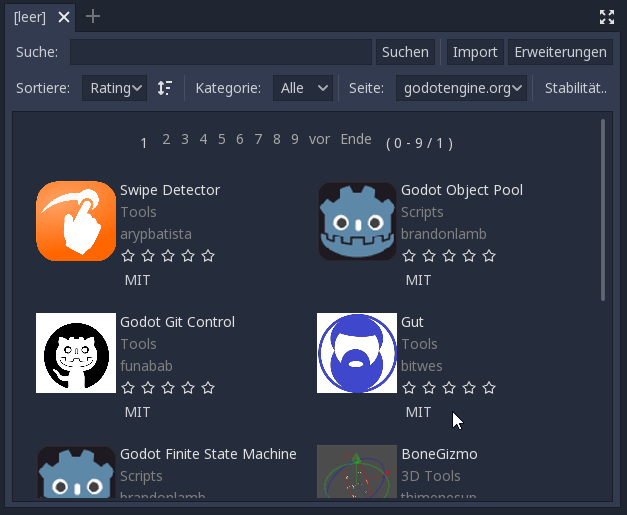Image resolution: width=627 pixels, height=515 pixels.
Task: Go to page 3
Action: (x=185, y=139)
